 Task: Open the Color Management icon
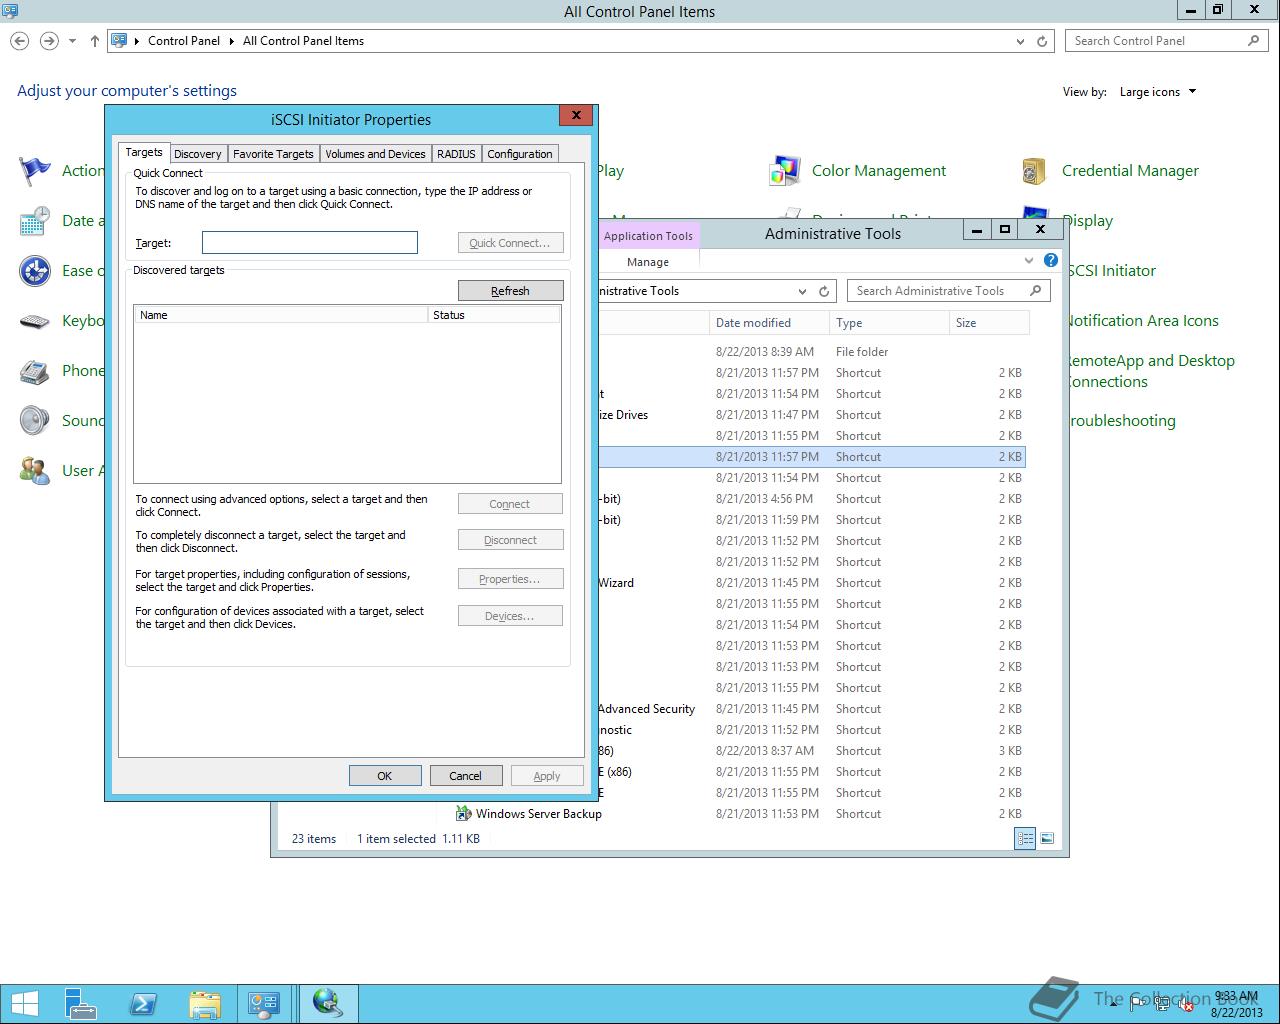[x=785, y=171]
